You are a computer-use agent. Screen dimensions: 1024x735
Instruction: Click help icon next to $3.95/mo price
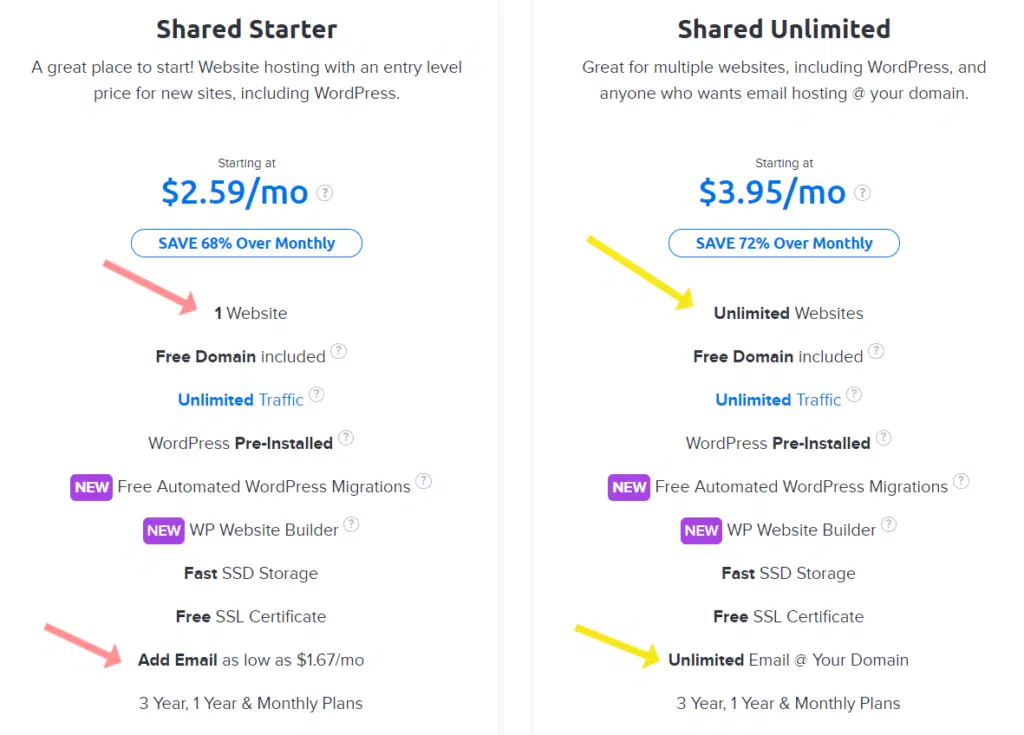tap(862, 193)
